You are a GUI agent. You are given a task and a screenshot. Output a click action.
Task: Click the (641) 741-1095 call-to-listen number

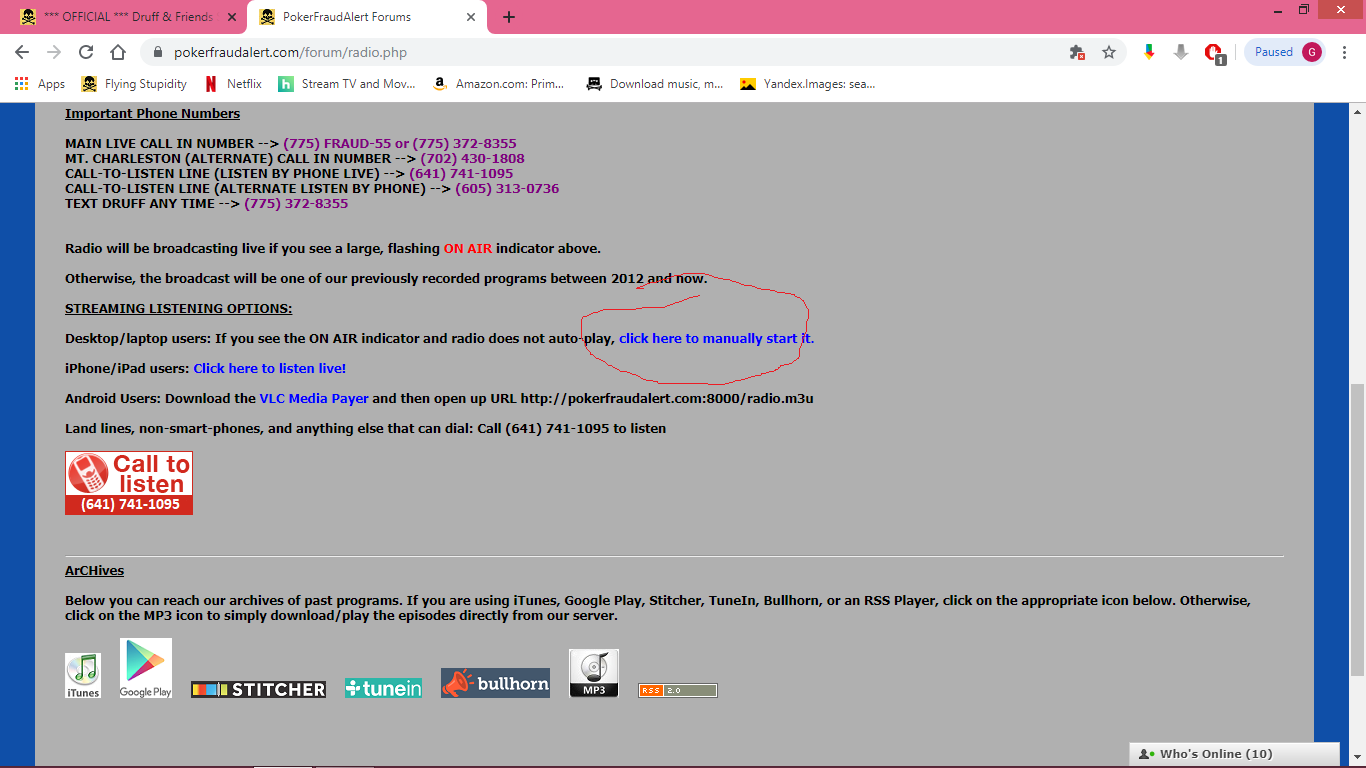click(461, 173)
